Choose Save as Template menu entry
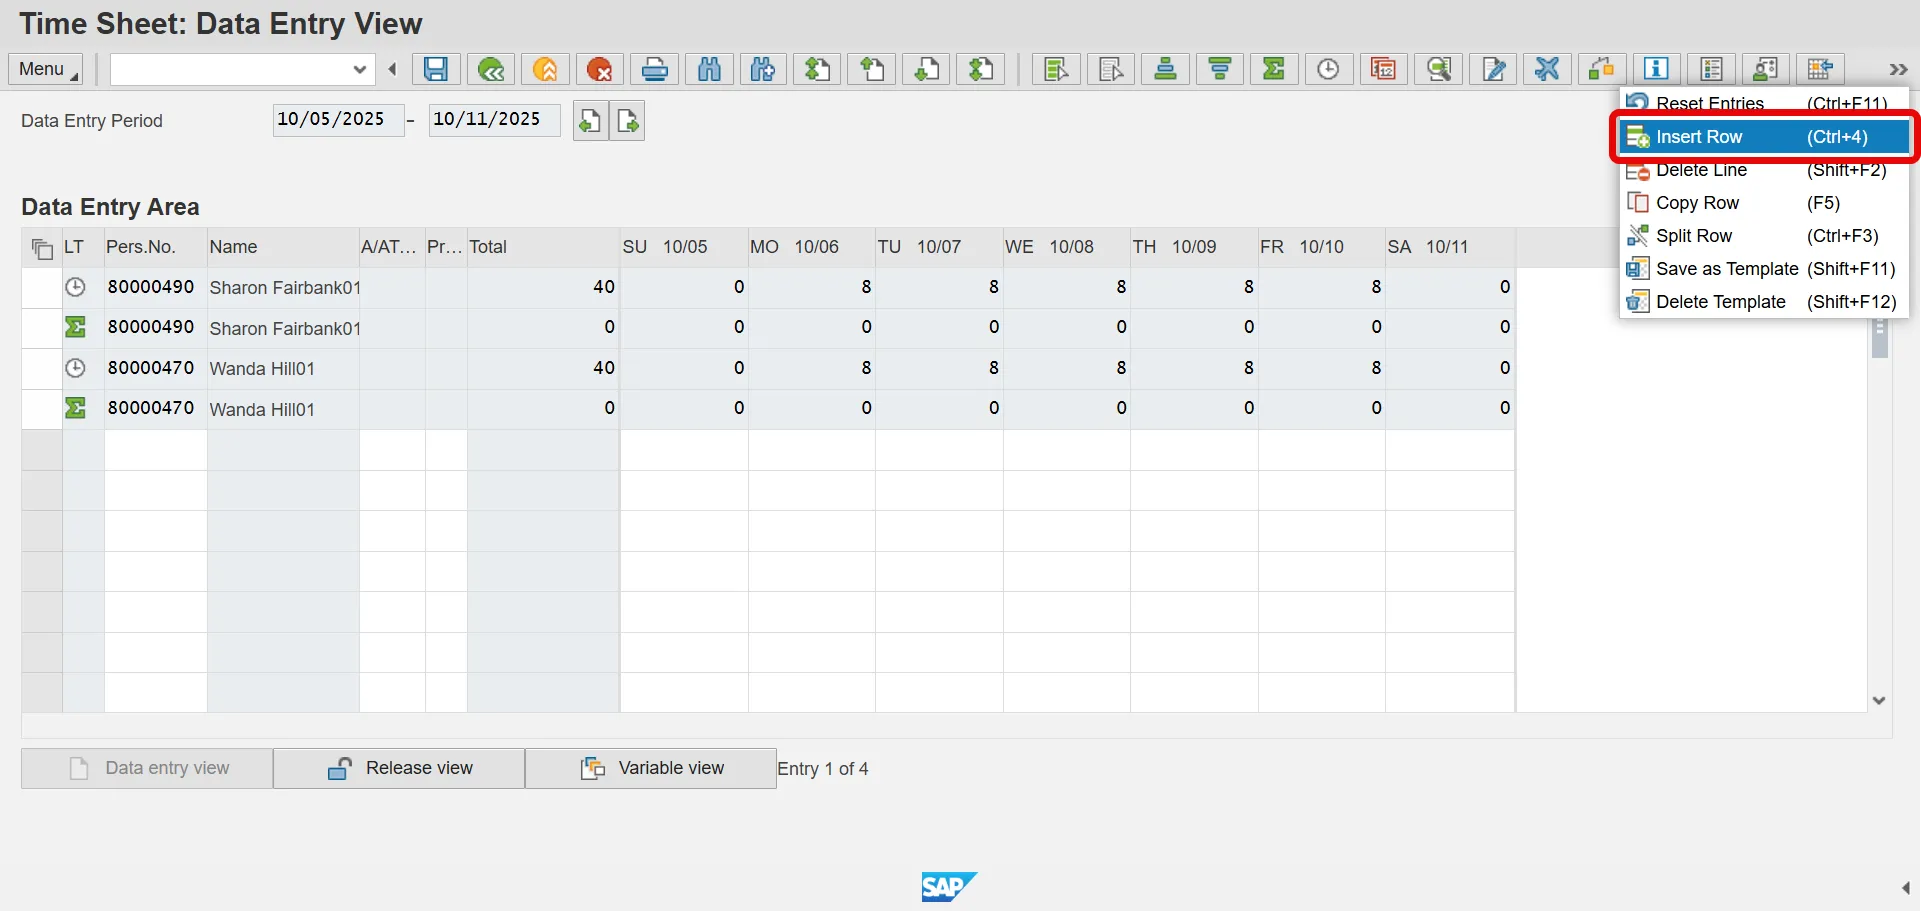Image resolution: width=1921 pixels, height=911 pixels. point(1764,269)
